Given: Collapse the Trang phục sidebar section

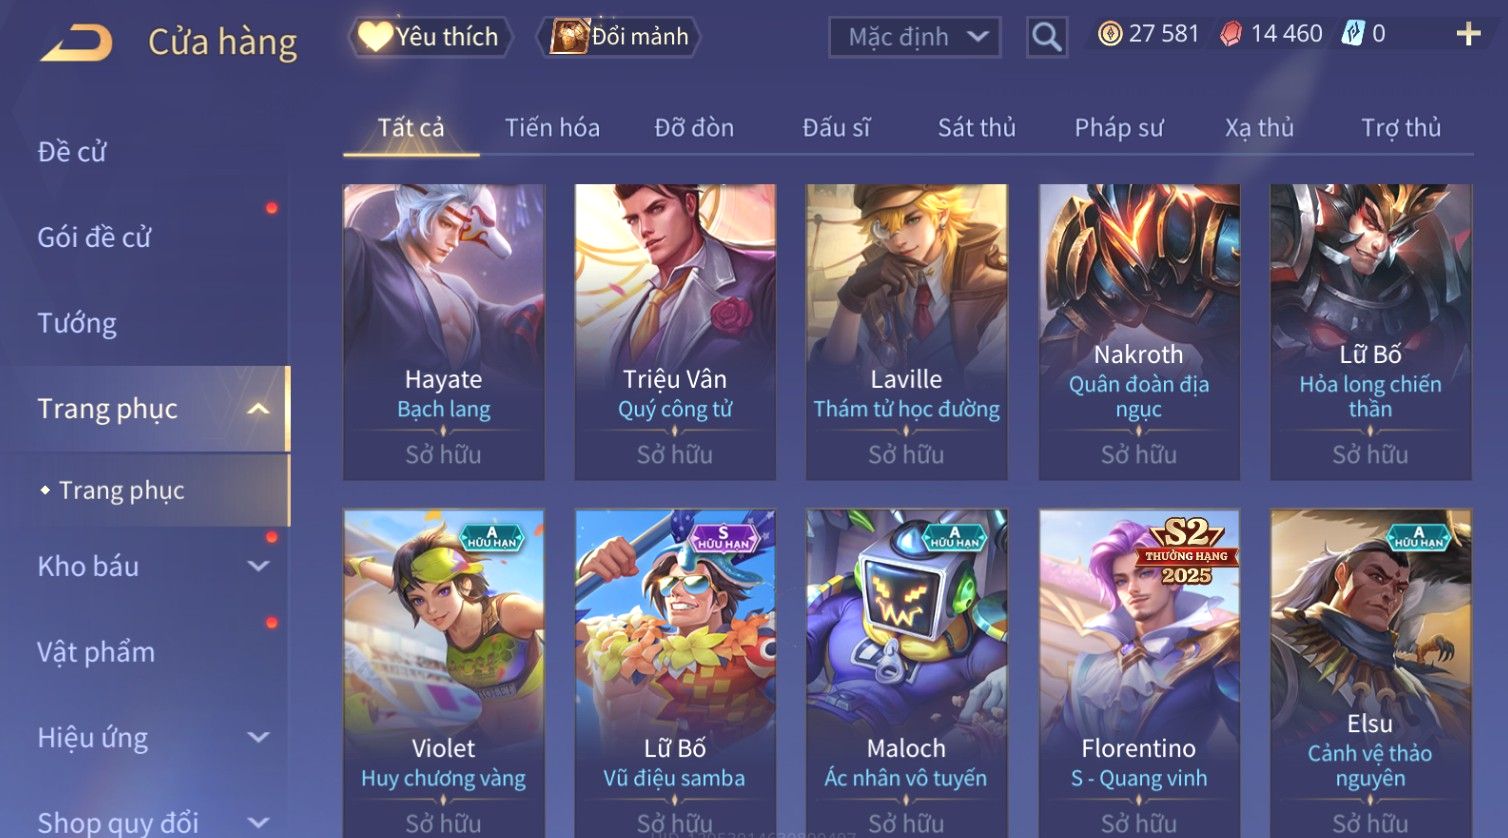Looking at the screenshot, I should coord(258,409).
